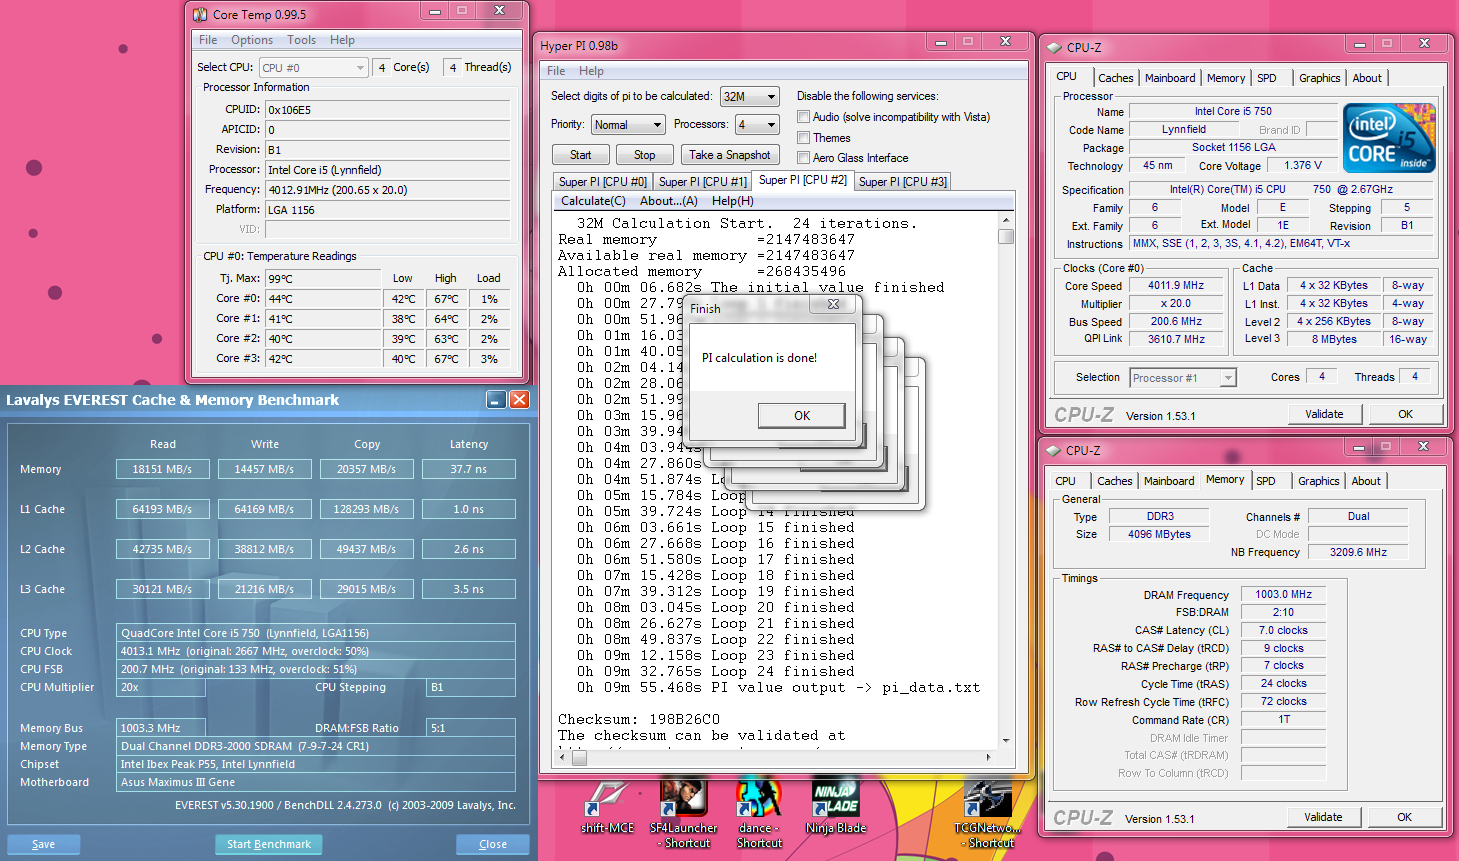Switch to the Super PI [CPU #1] tab

click(x=702, y=181)
